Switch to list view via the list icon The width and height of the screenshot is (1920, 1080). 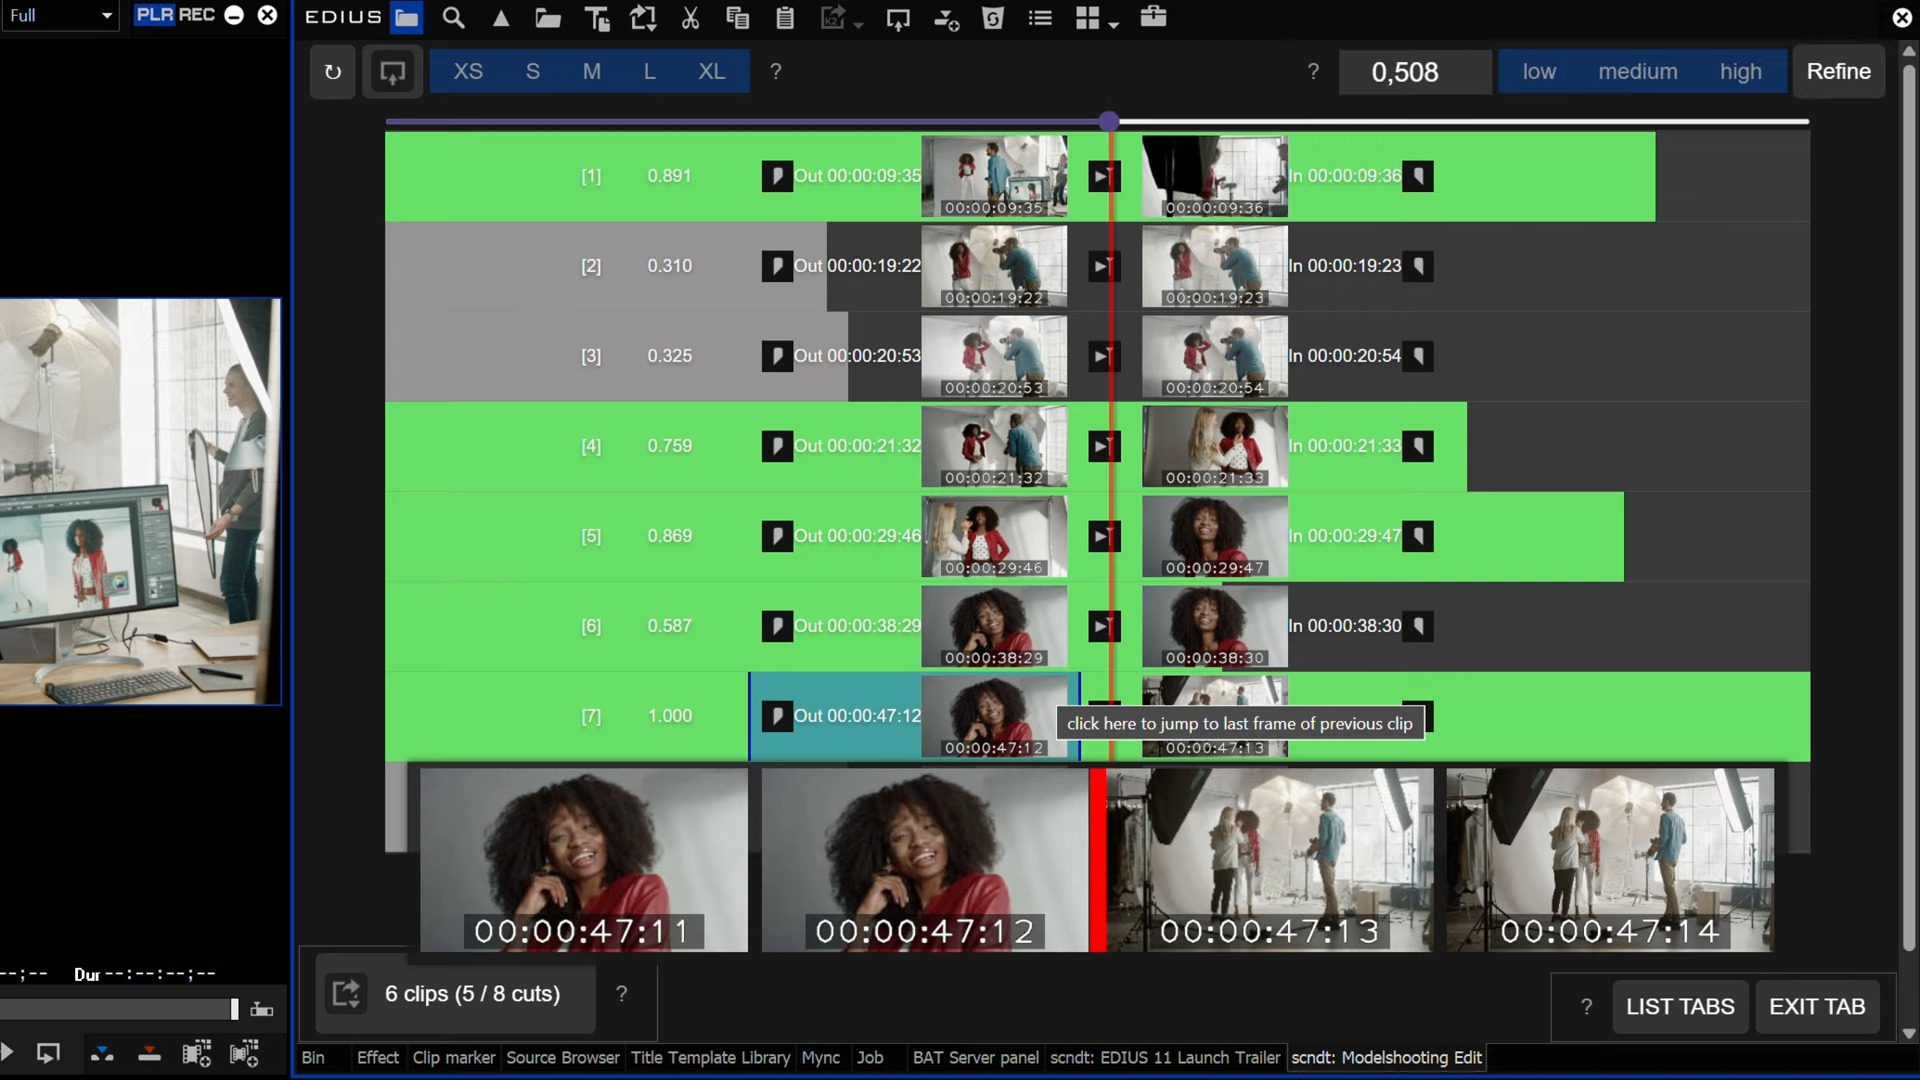tap(1040, 17)
